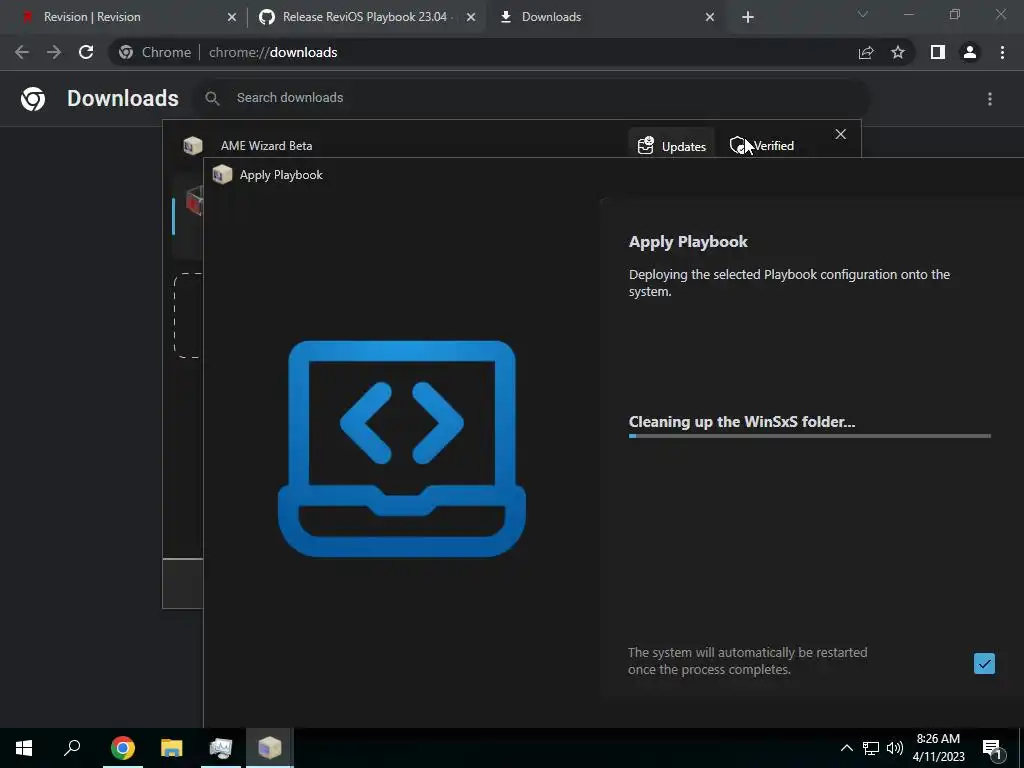This screenshot has width=1024, height=768.
Task: Click the Chrome site info chip
Action: pyautogui.click(x=155, y=52)
